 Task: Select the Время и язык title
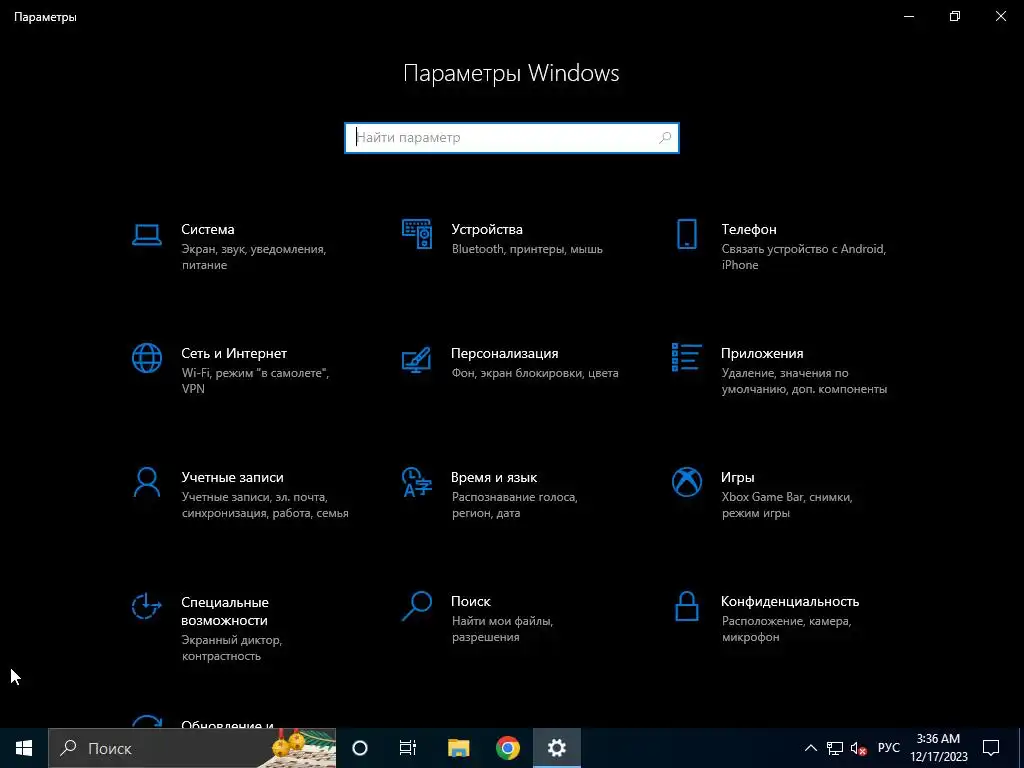[x=494, y=477]
